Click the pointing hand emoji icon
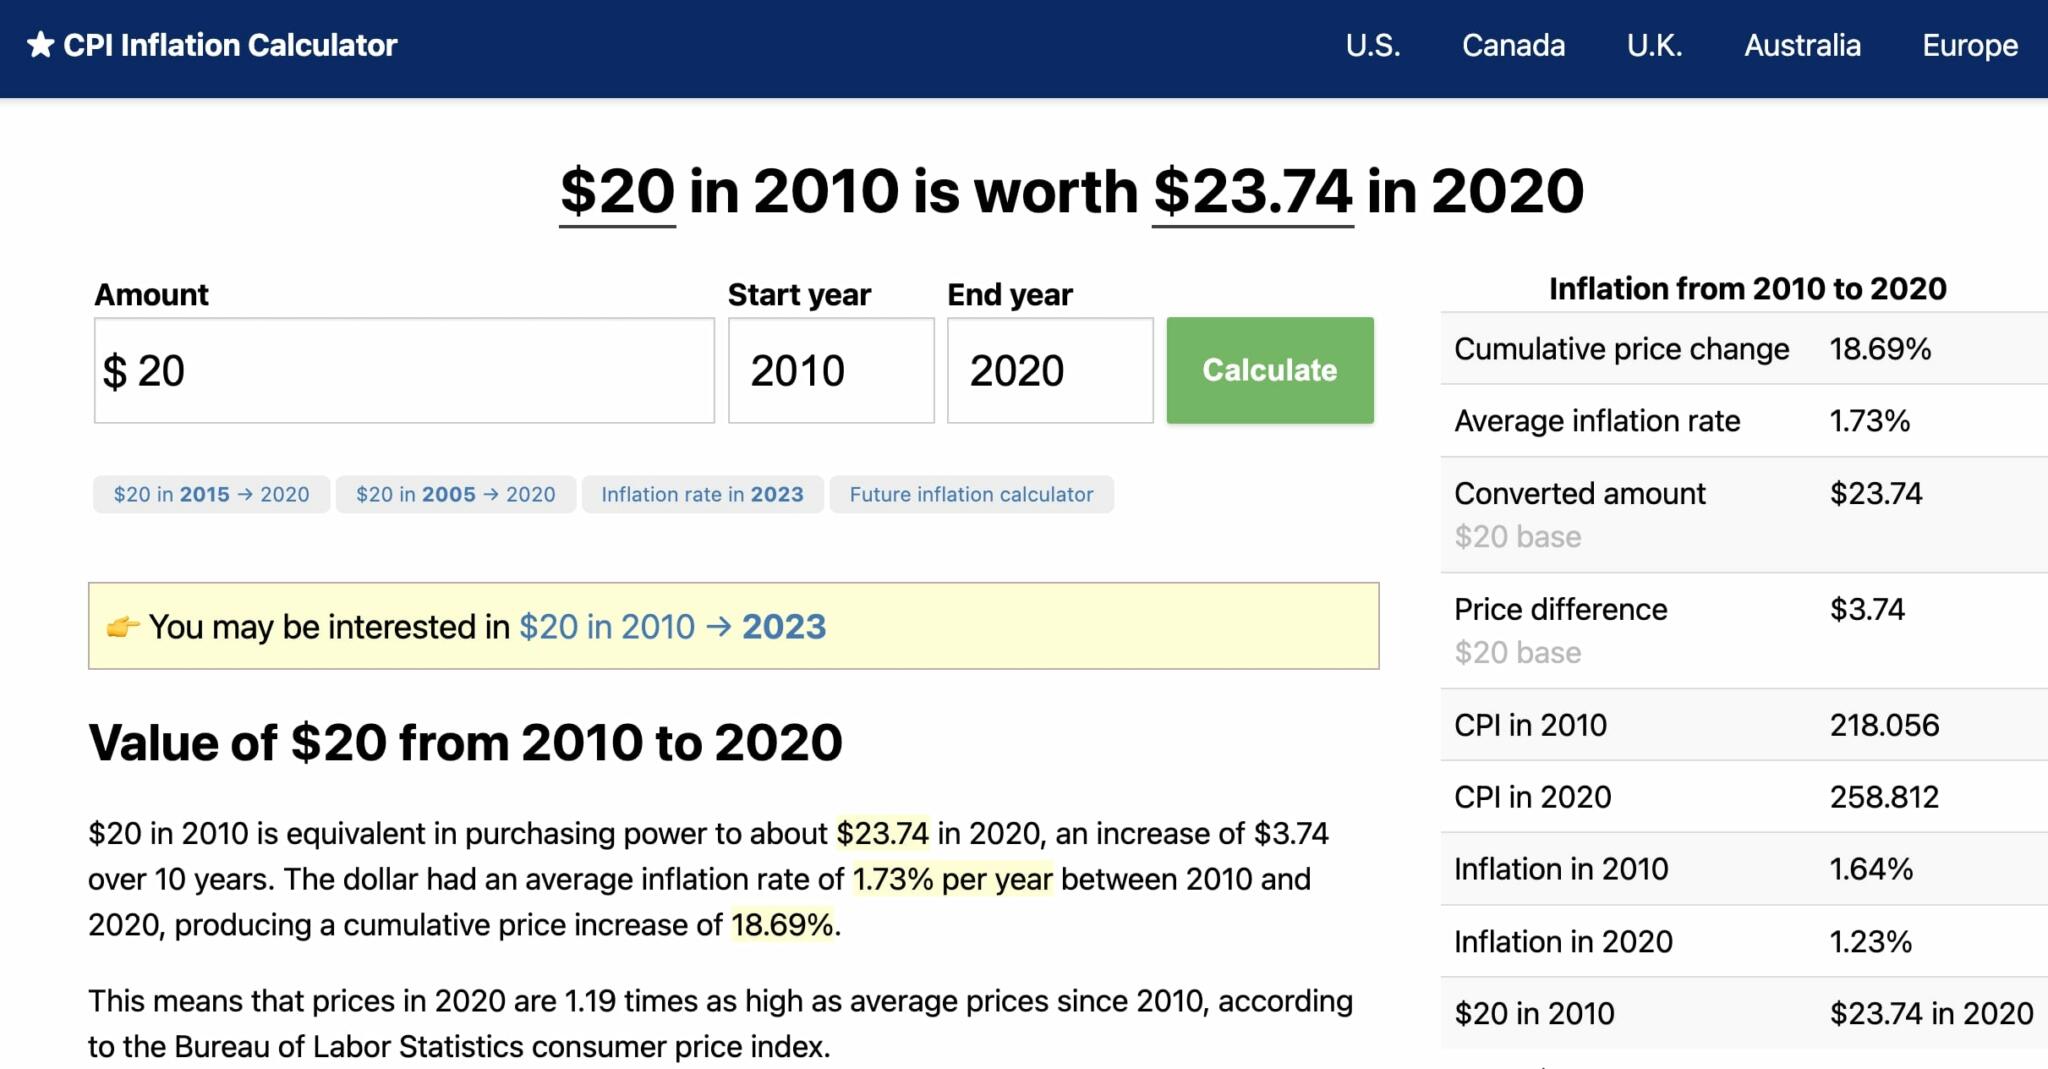The height and width of the screenshot is (1069, 2048). (x=123, y=627)
